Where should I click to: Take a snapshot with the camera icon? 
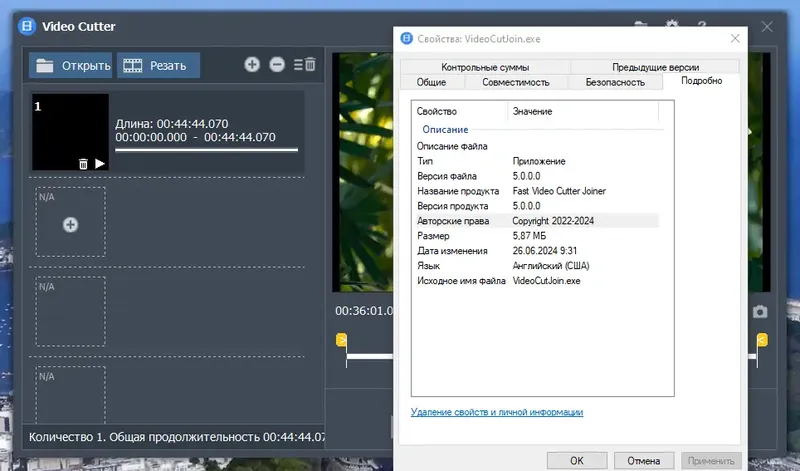(x=760, y=311)
